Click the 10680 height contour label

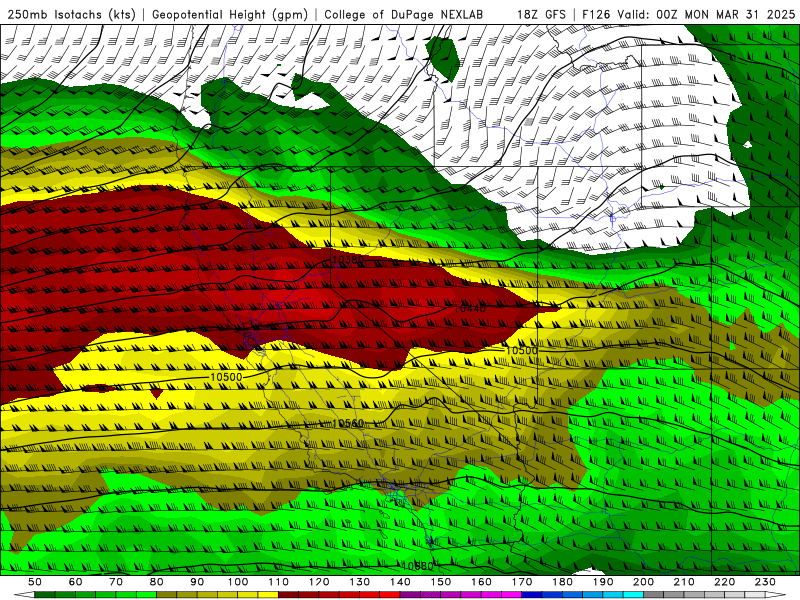pyautogui.click(x=417, y=566)
